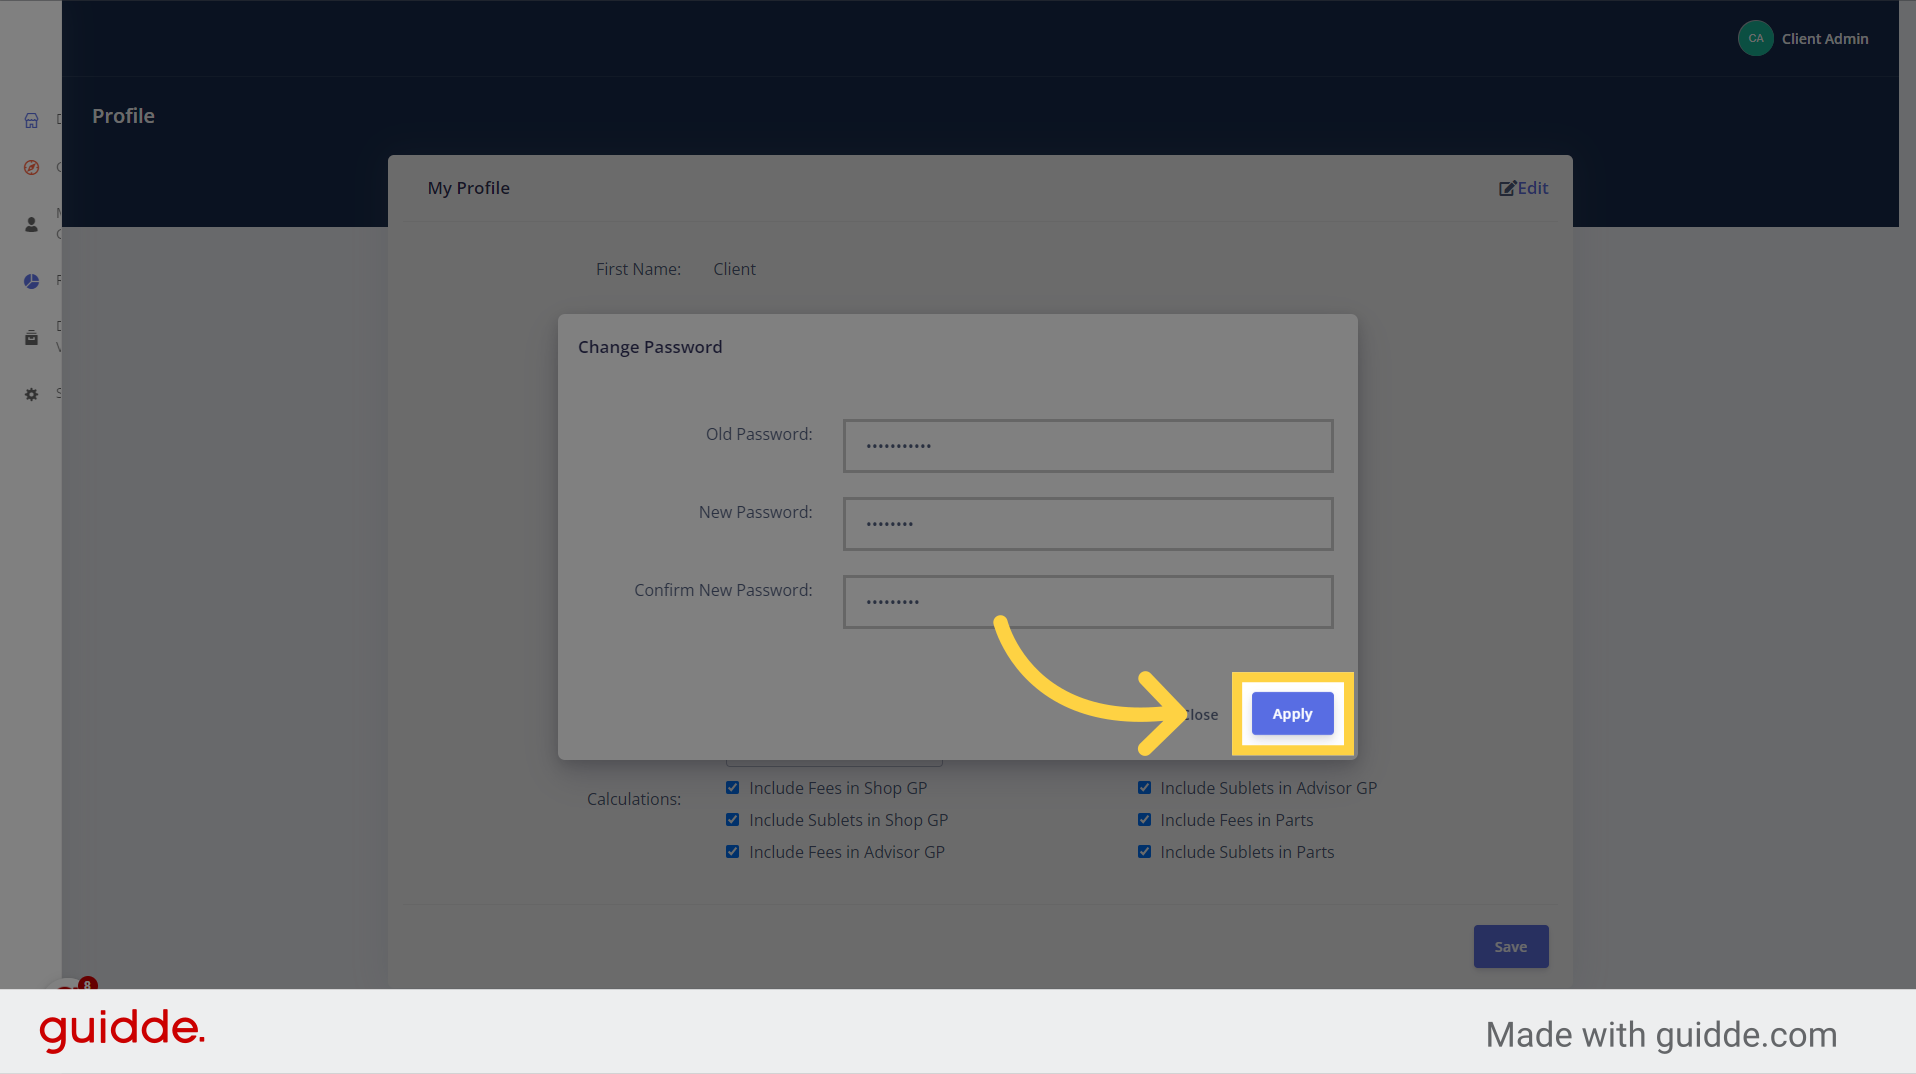Screen dimensions: 1916x1074
Task: Open the store icon in the sidebar
Action: (32, 120)
